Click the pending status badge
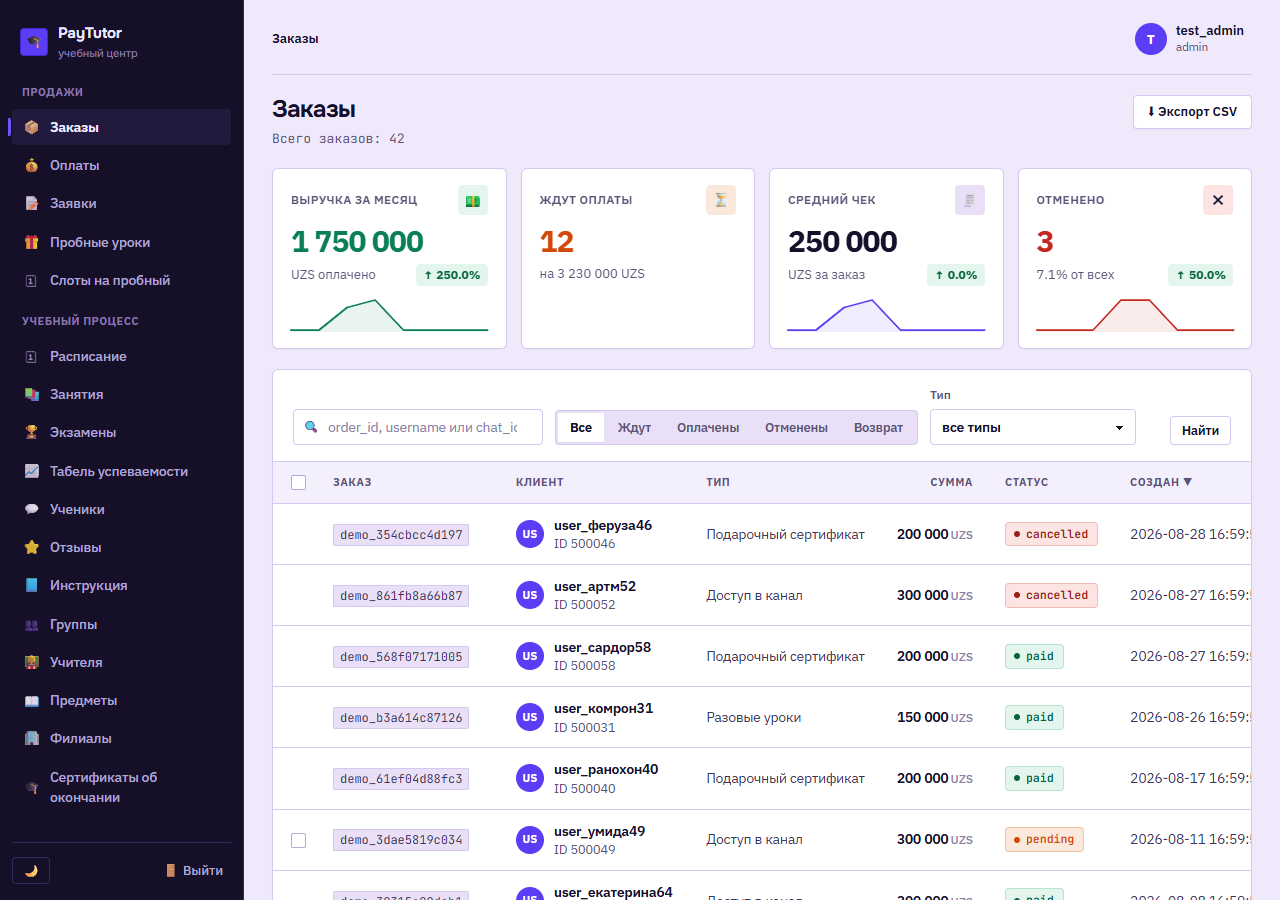Viewport: 1280px width, 900px height. coord(1044,839)
